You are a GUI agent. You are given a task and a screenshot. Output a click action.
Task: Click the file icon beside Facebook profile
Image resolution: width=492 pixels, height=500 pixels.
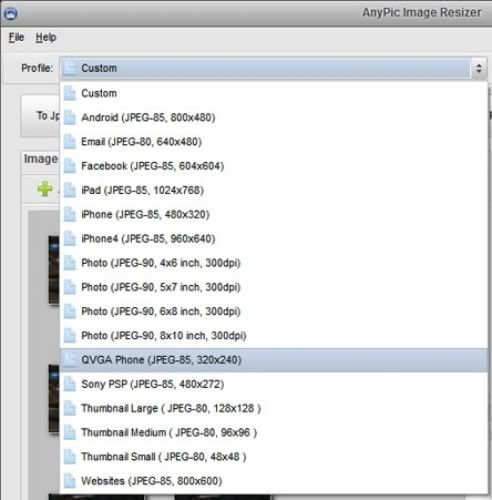pyautogui.click(x=70, y=166)
